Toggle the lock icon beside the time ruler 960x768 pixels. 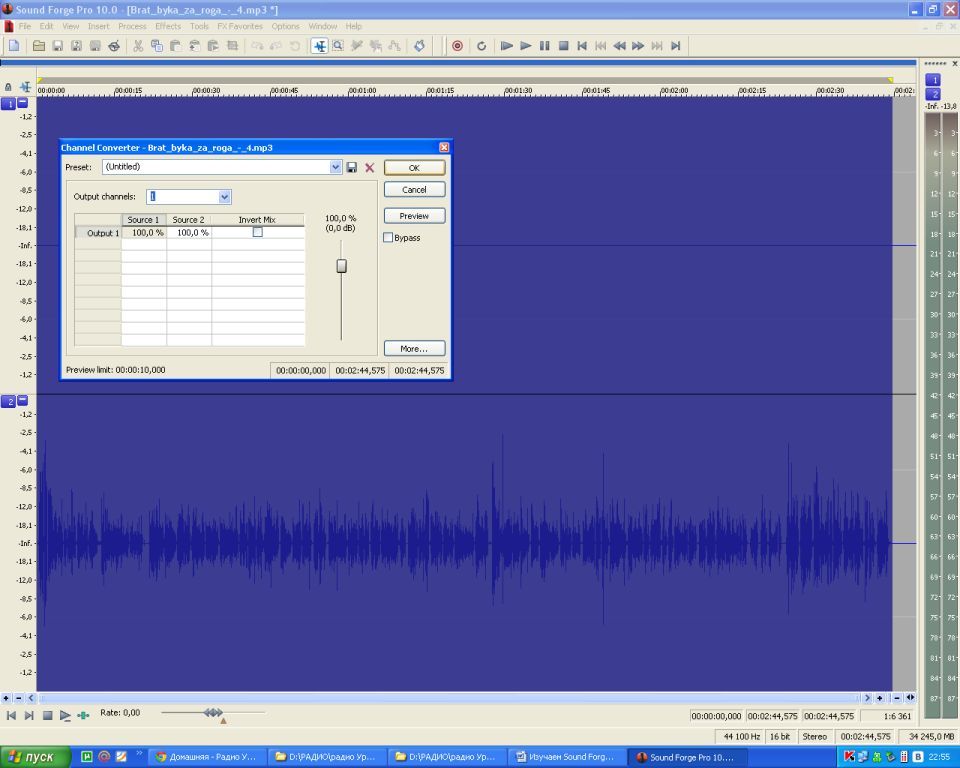pos(8,87)
